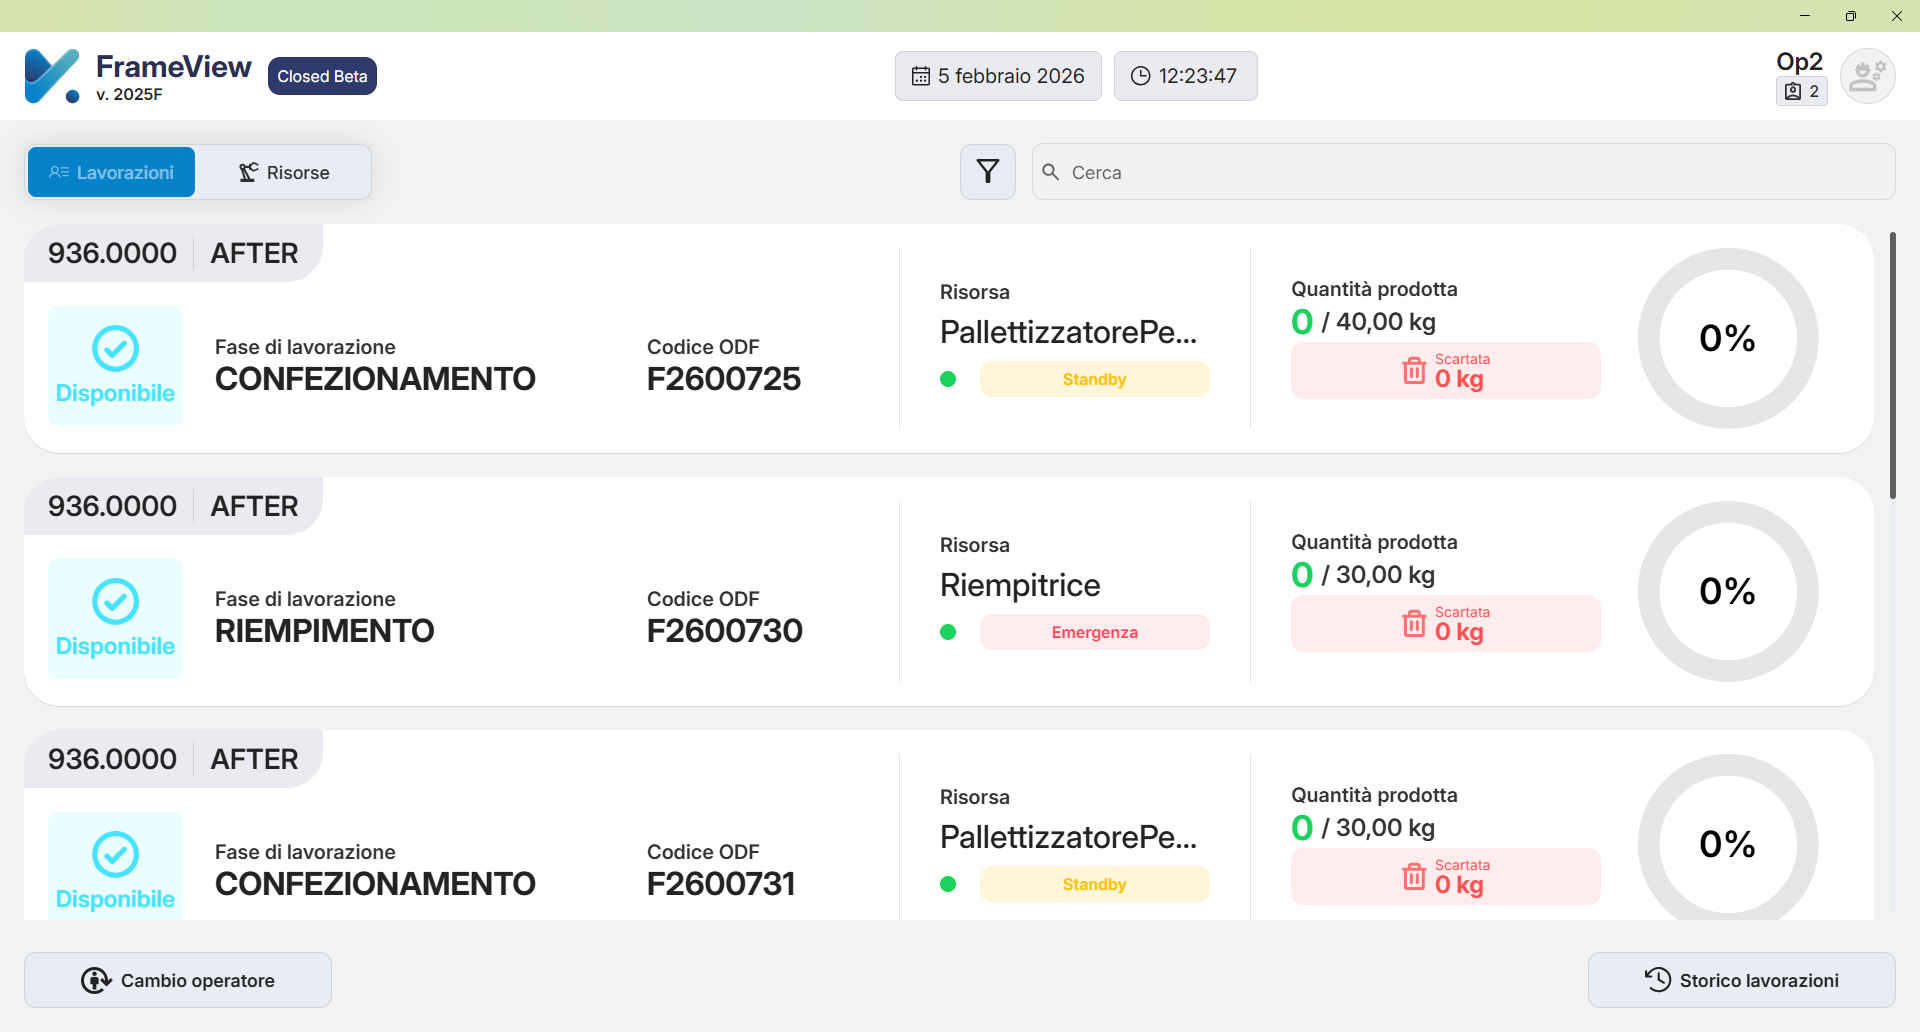Open the filter funnel button
Viewport: 1920px width, 1032px height.
tap(988, 172)
